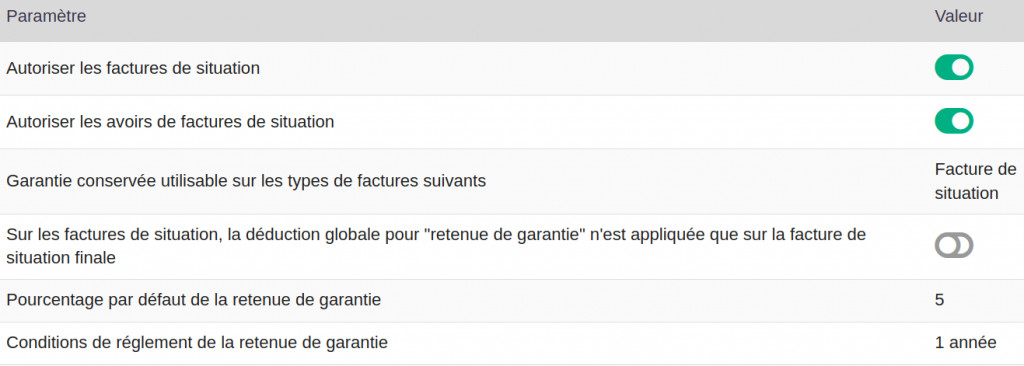The image size is (1024, 366).
Task: Click the 'types de factures suivants' text
Action: pyautogui.click(x=385, y=181)
